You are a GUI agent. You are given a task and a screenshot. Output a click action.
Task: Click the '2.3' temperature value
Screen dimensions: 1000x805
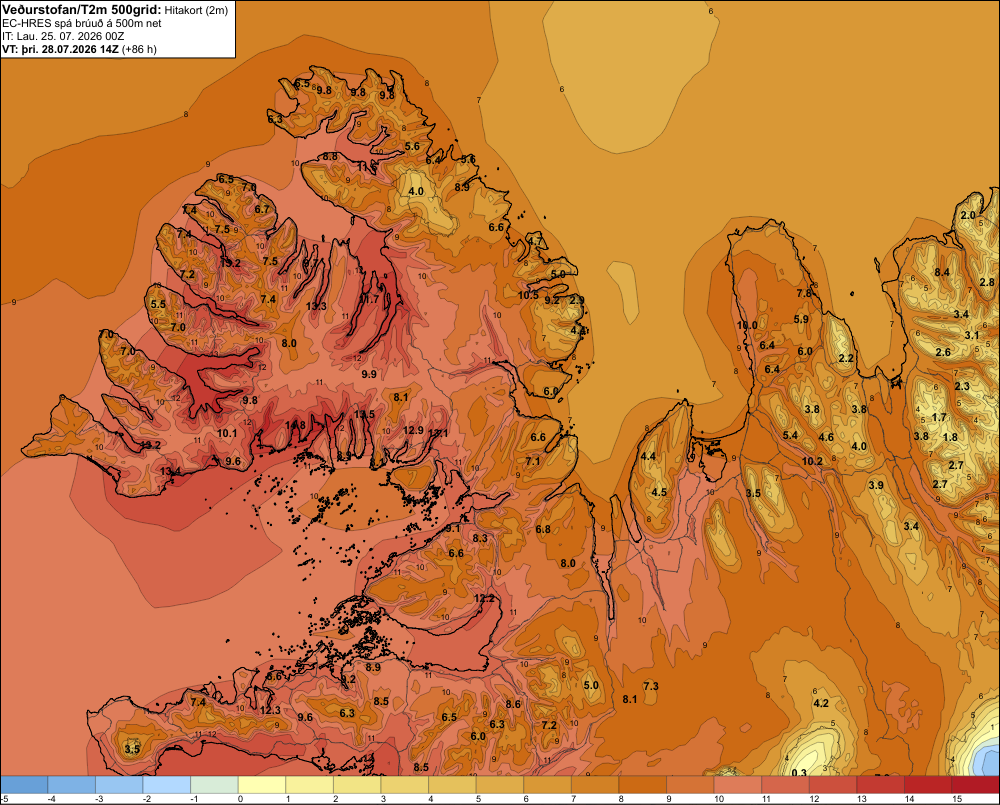[962, 387]
